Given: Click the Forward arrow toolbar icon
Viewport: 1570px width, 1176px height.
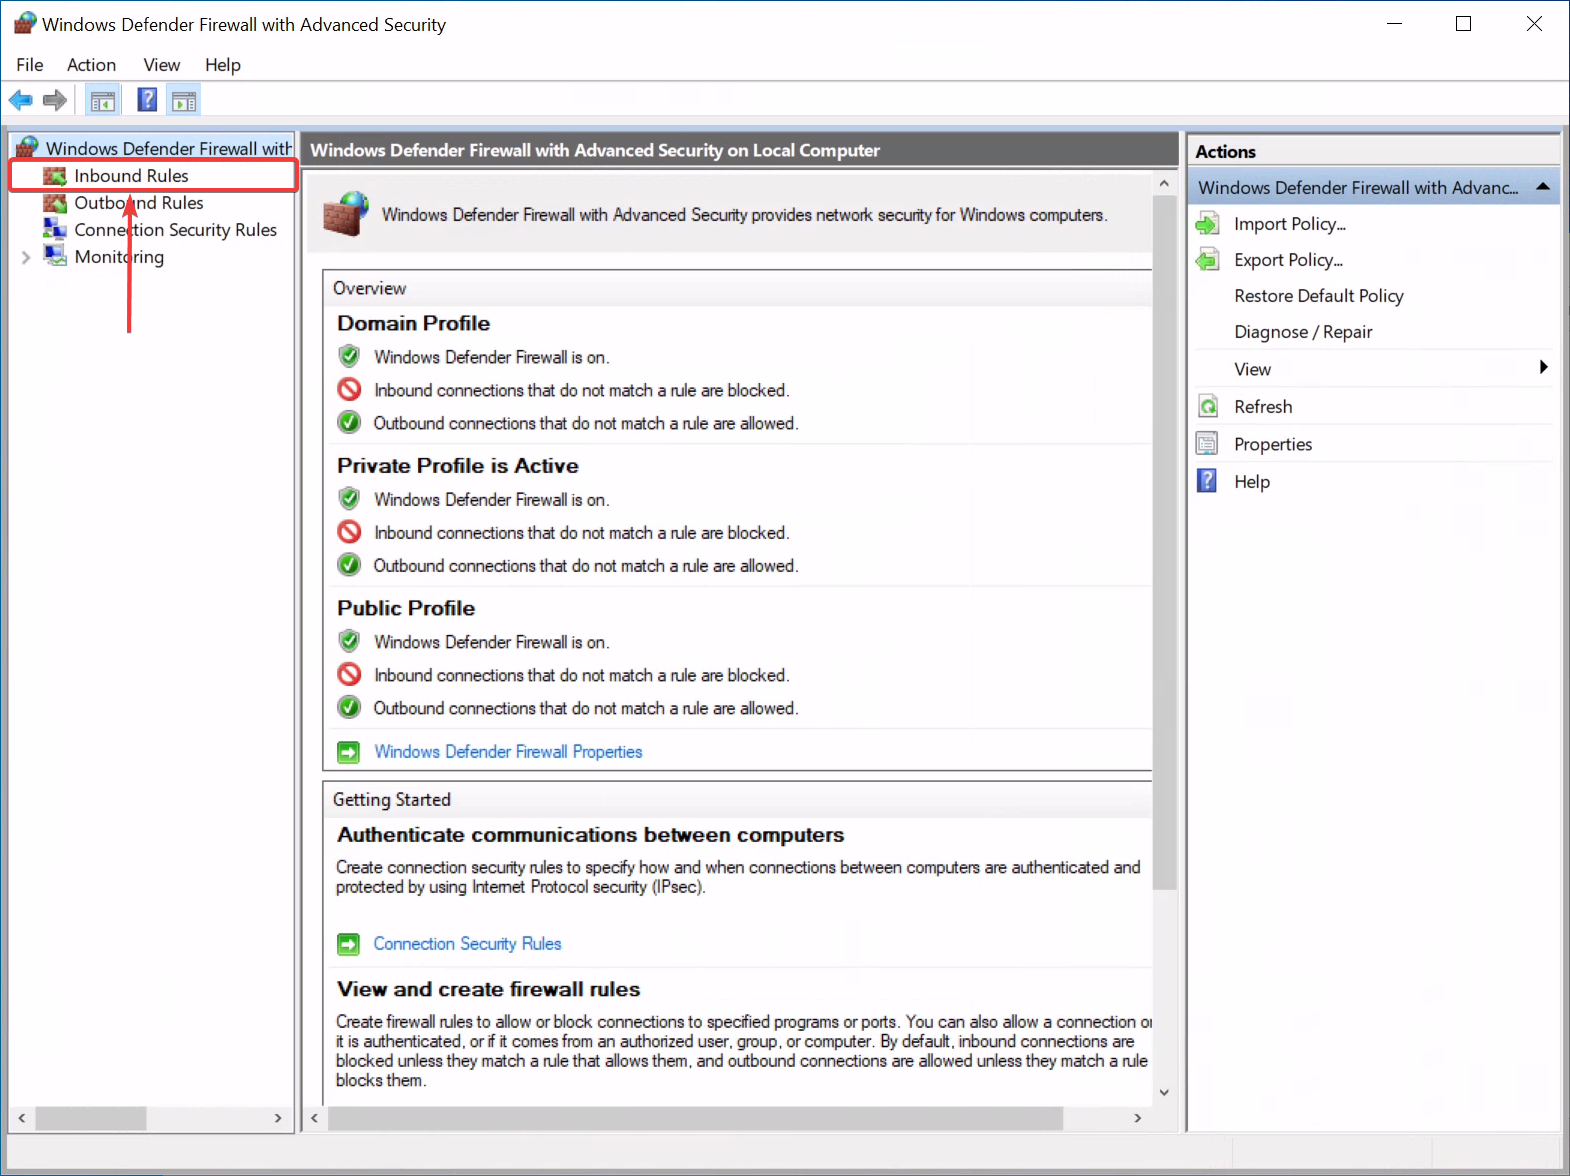Looking at the screenshot, I should coord(55,100).
